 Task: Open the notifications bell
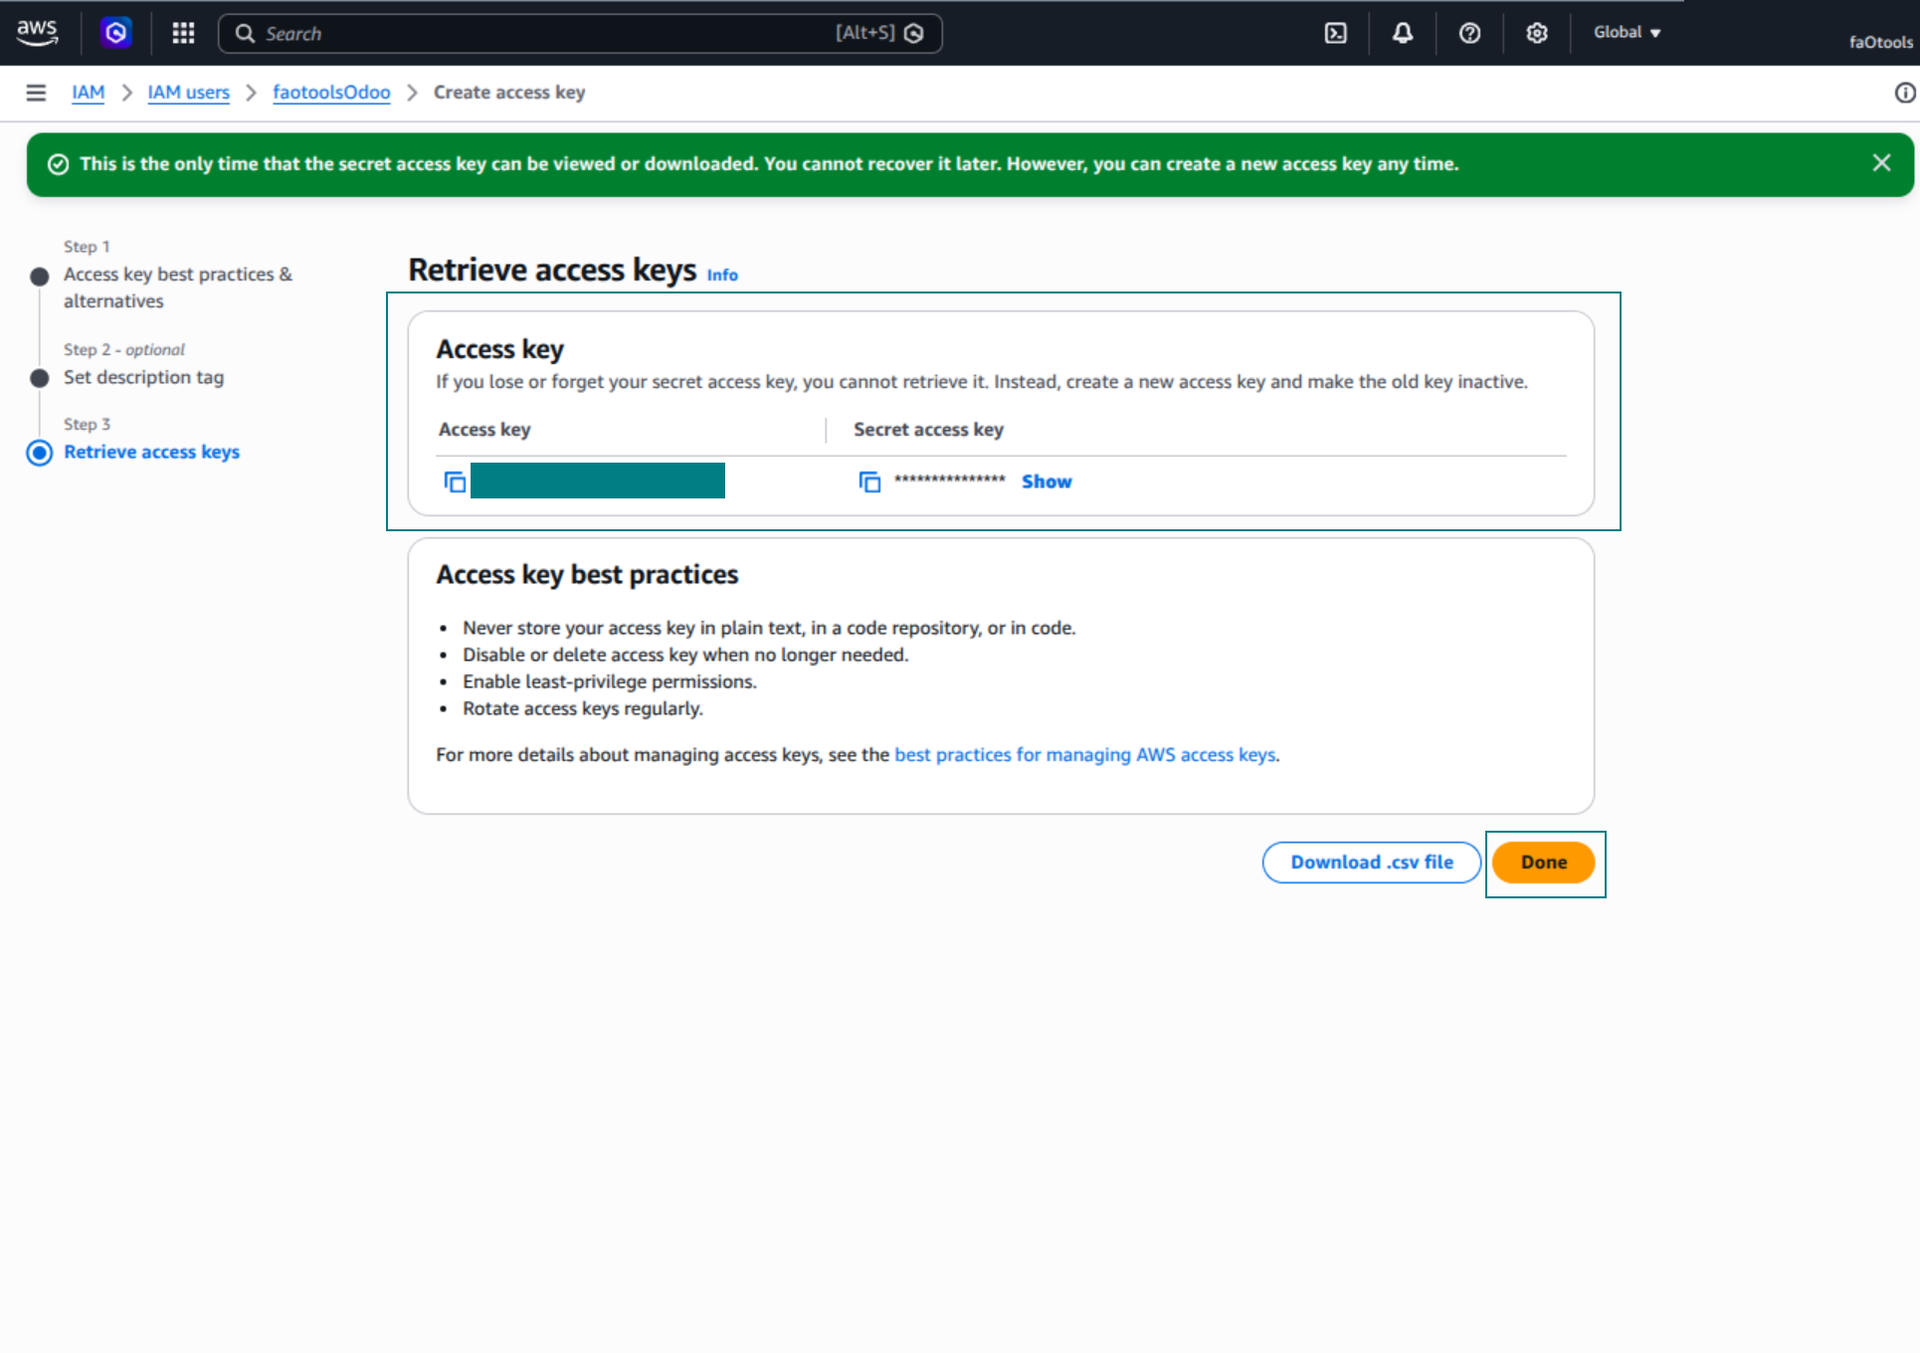pyautogui.click(x=1402, y=33)
